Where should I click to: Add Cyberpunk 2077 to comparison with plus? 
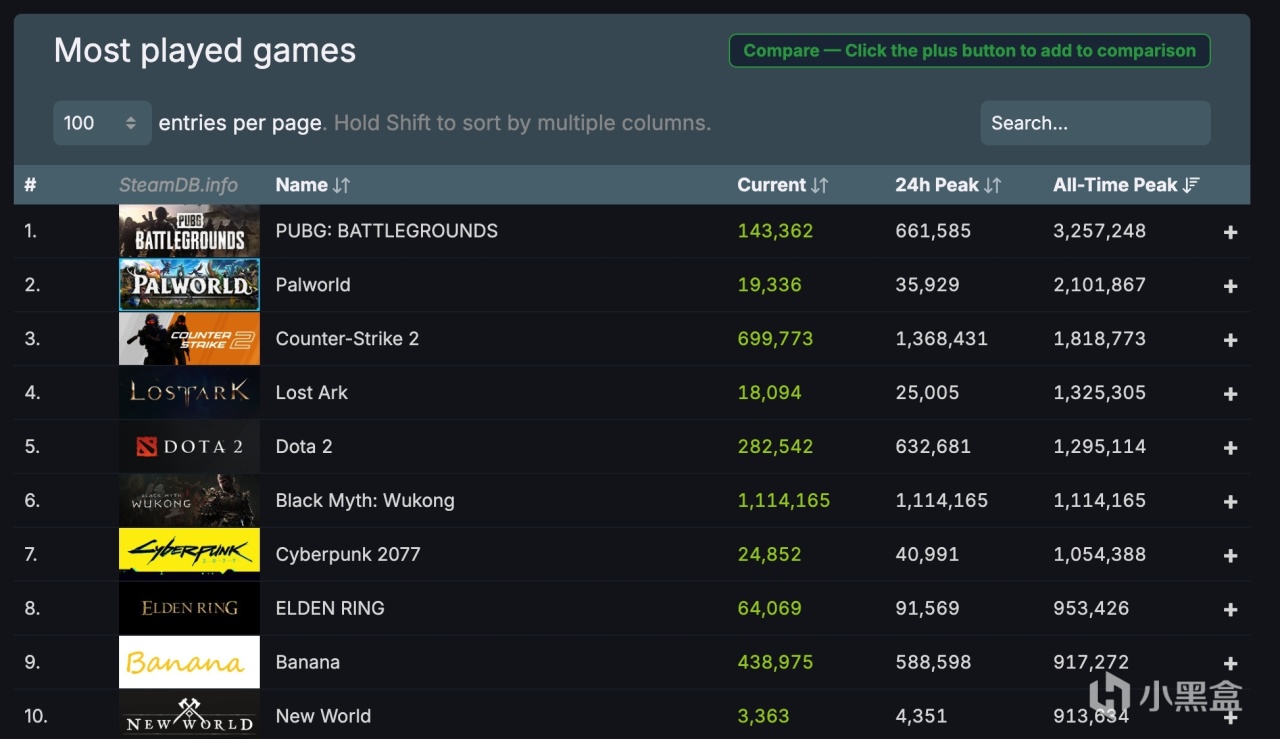point(1230,556)
